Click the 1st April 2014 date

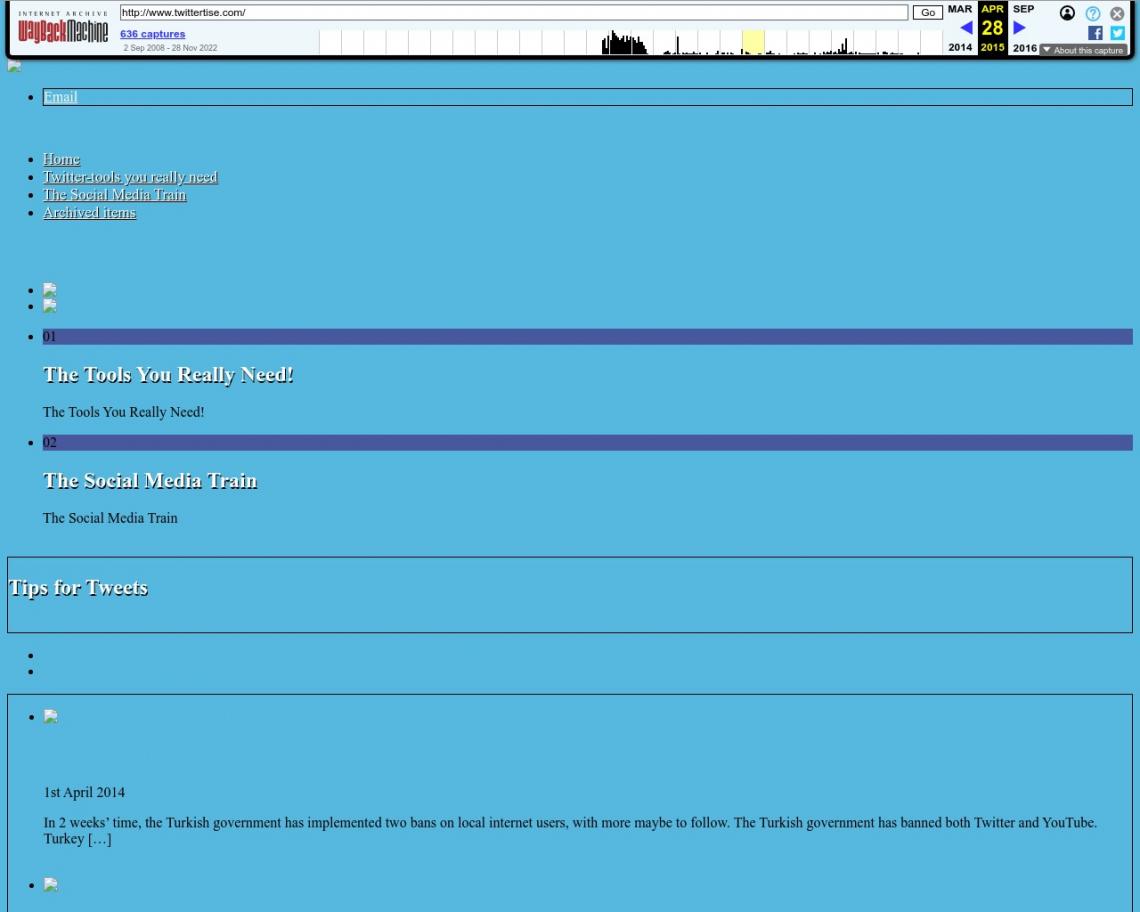point(84,792)
